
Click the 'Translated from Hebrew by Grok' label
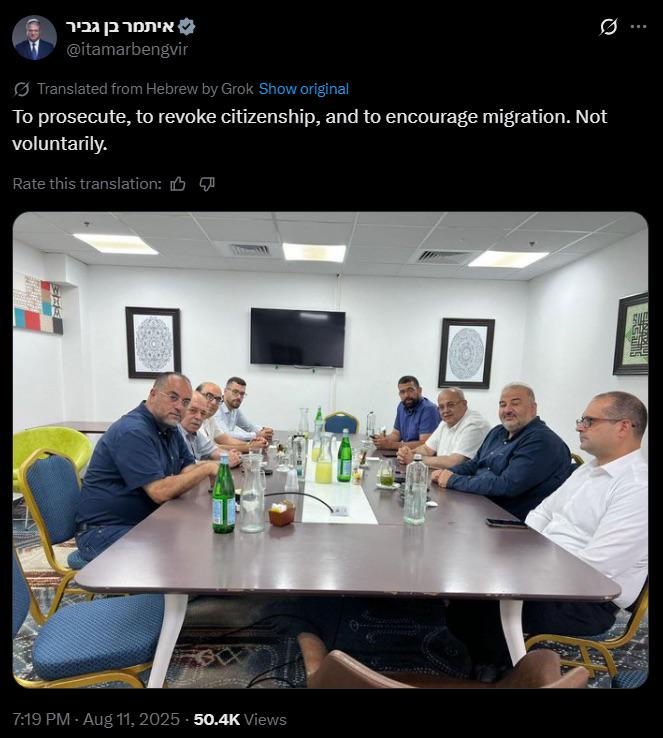pyautogui.click(x=145, y=89)
